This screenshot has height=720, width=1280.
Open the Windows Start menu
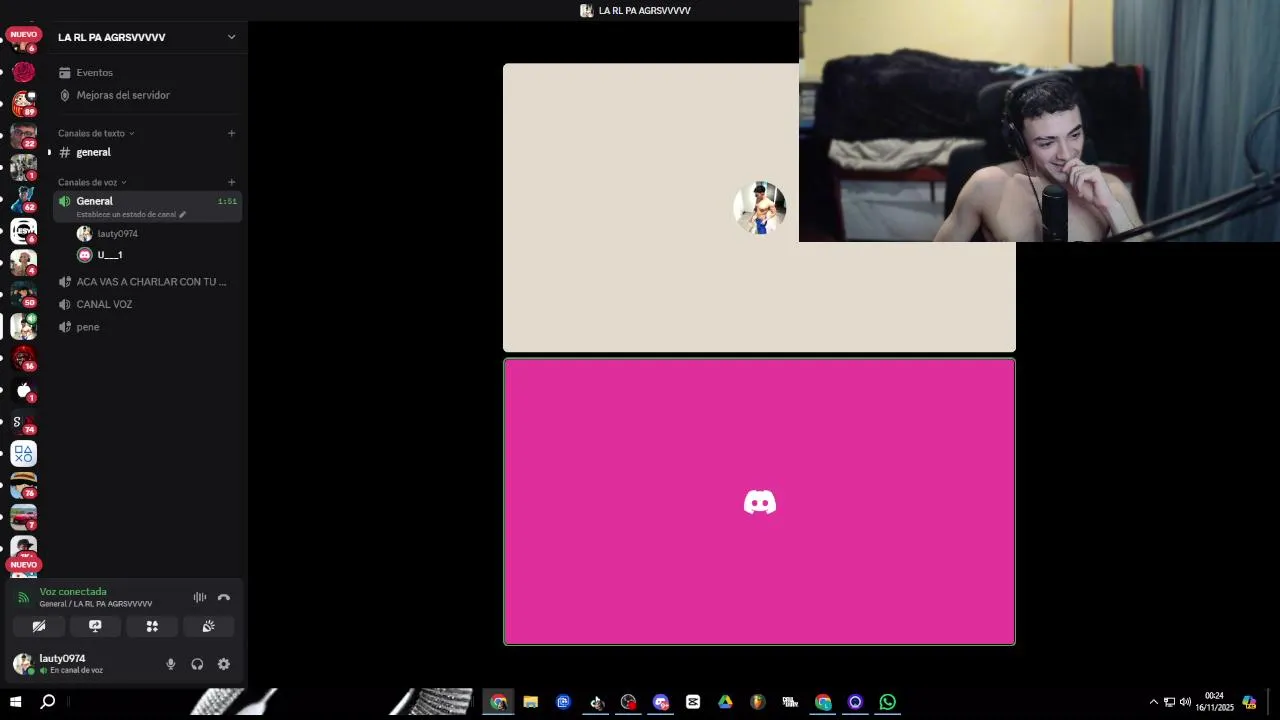pyautogui.click(x=16, y=702)
